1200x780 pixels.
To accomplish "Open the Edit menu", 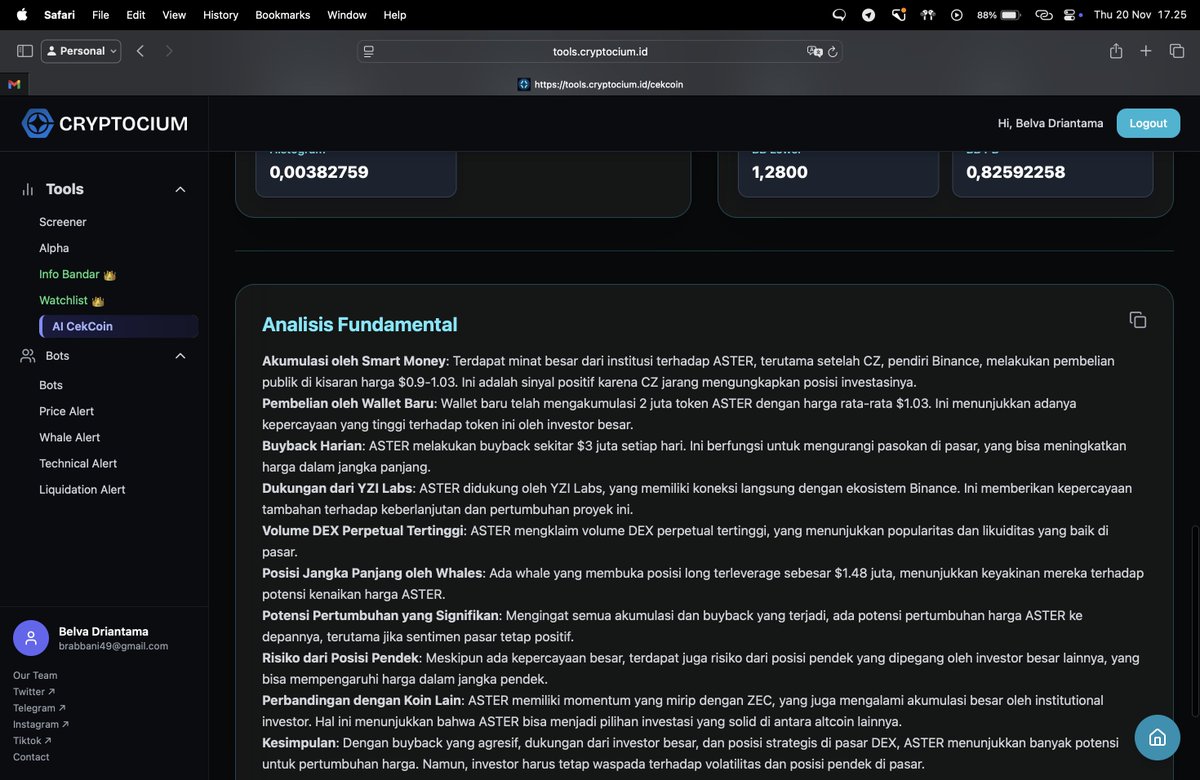I will (136, 15).
